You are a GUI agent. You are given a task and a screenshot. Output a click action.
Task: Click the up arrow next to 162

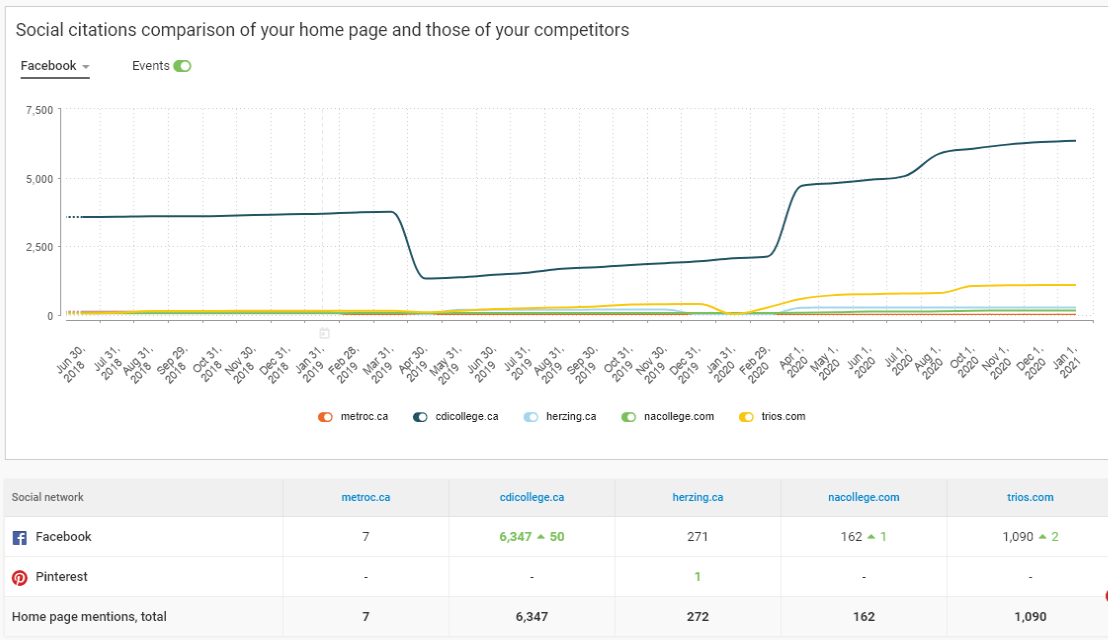(x=871, y=537)
